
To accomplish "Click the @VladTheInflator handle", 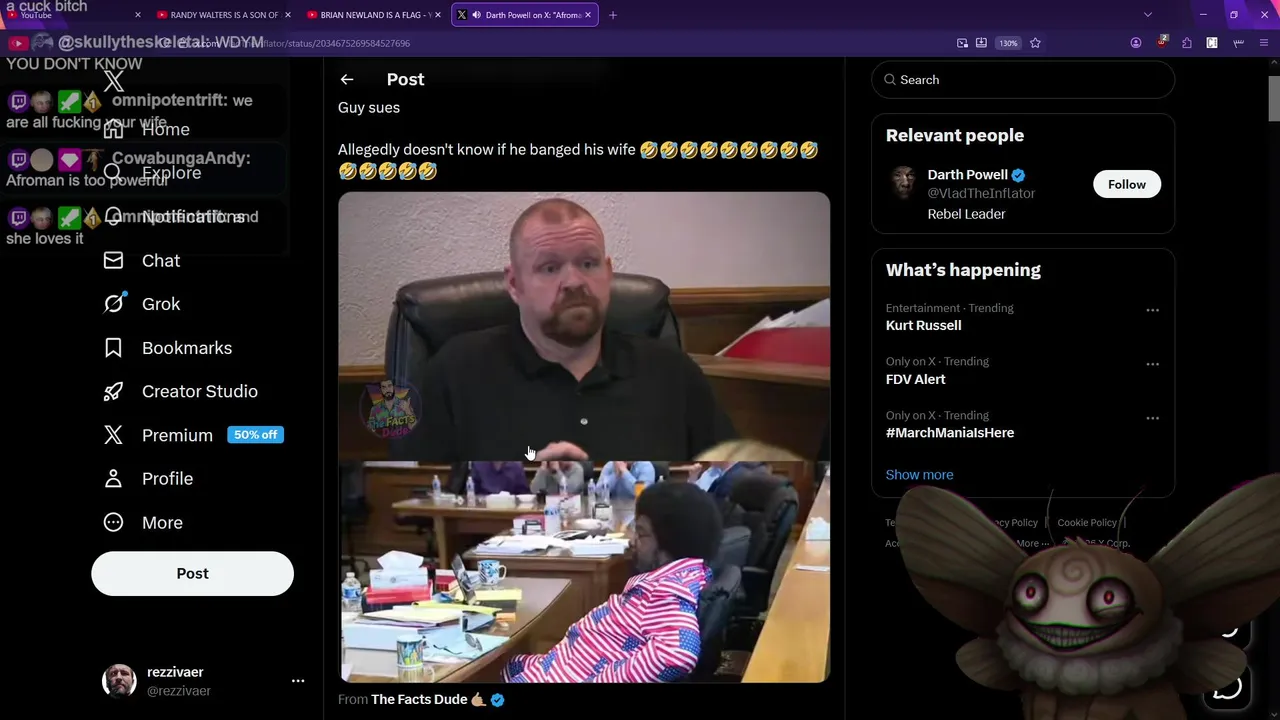I will tap(981, 193).
